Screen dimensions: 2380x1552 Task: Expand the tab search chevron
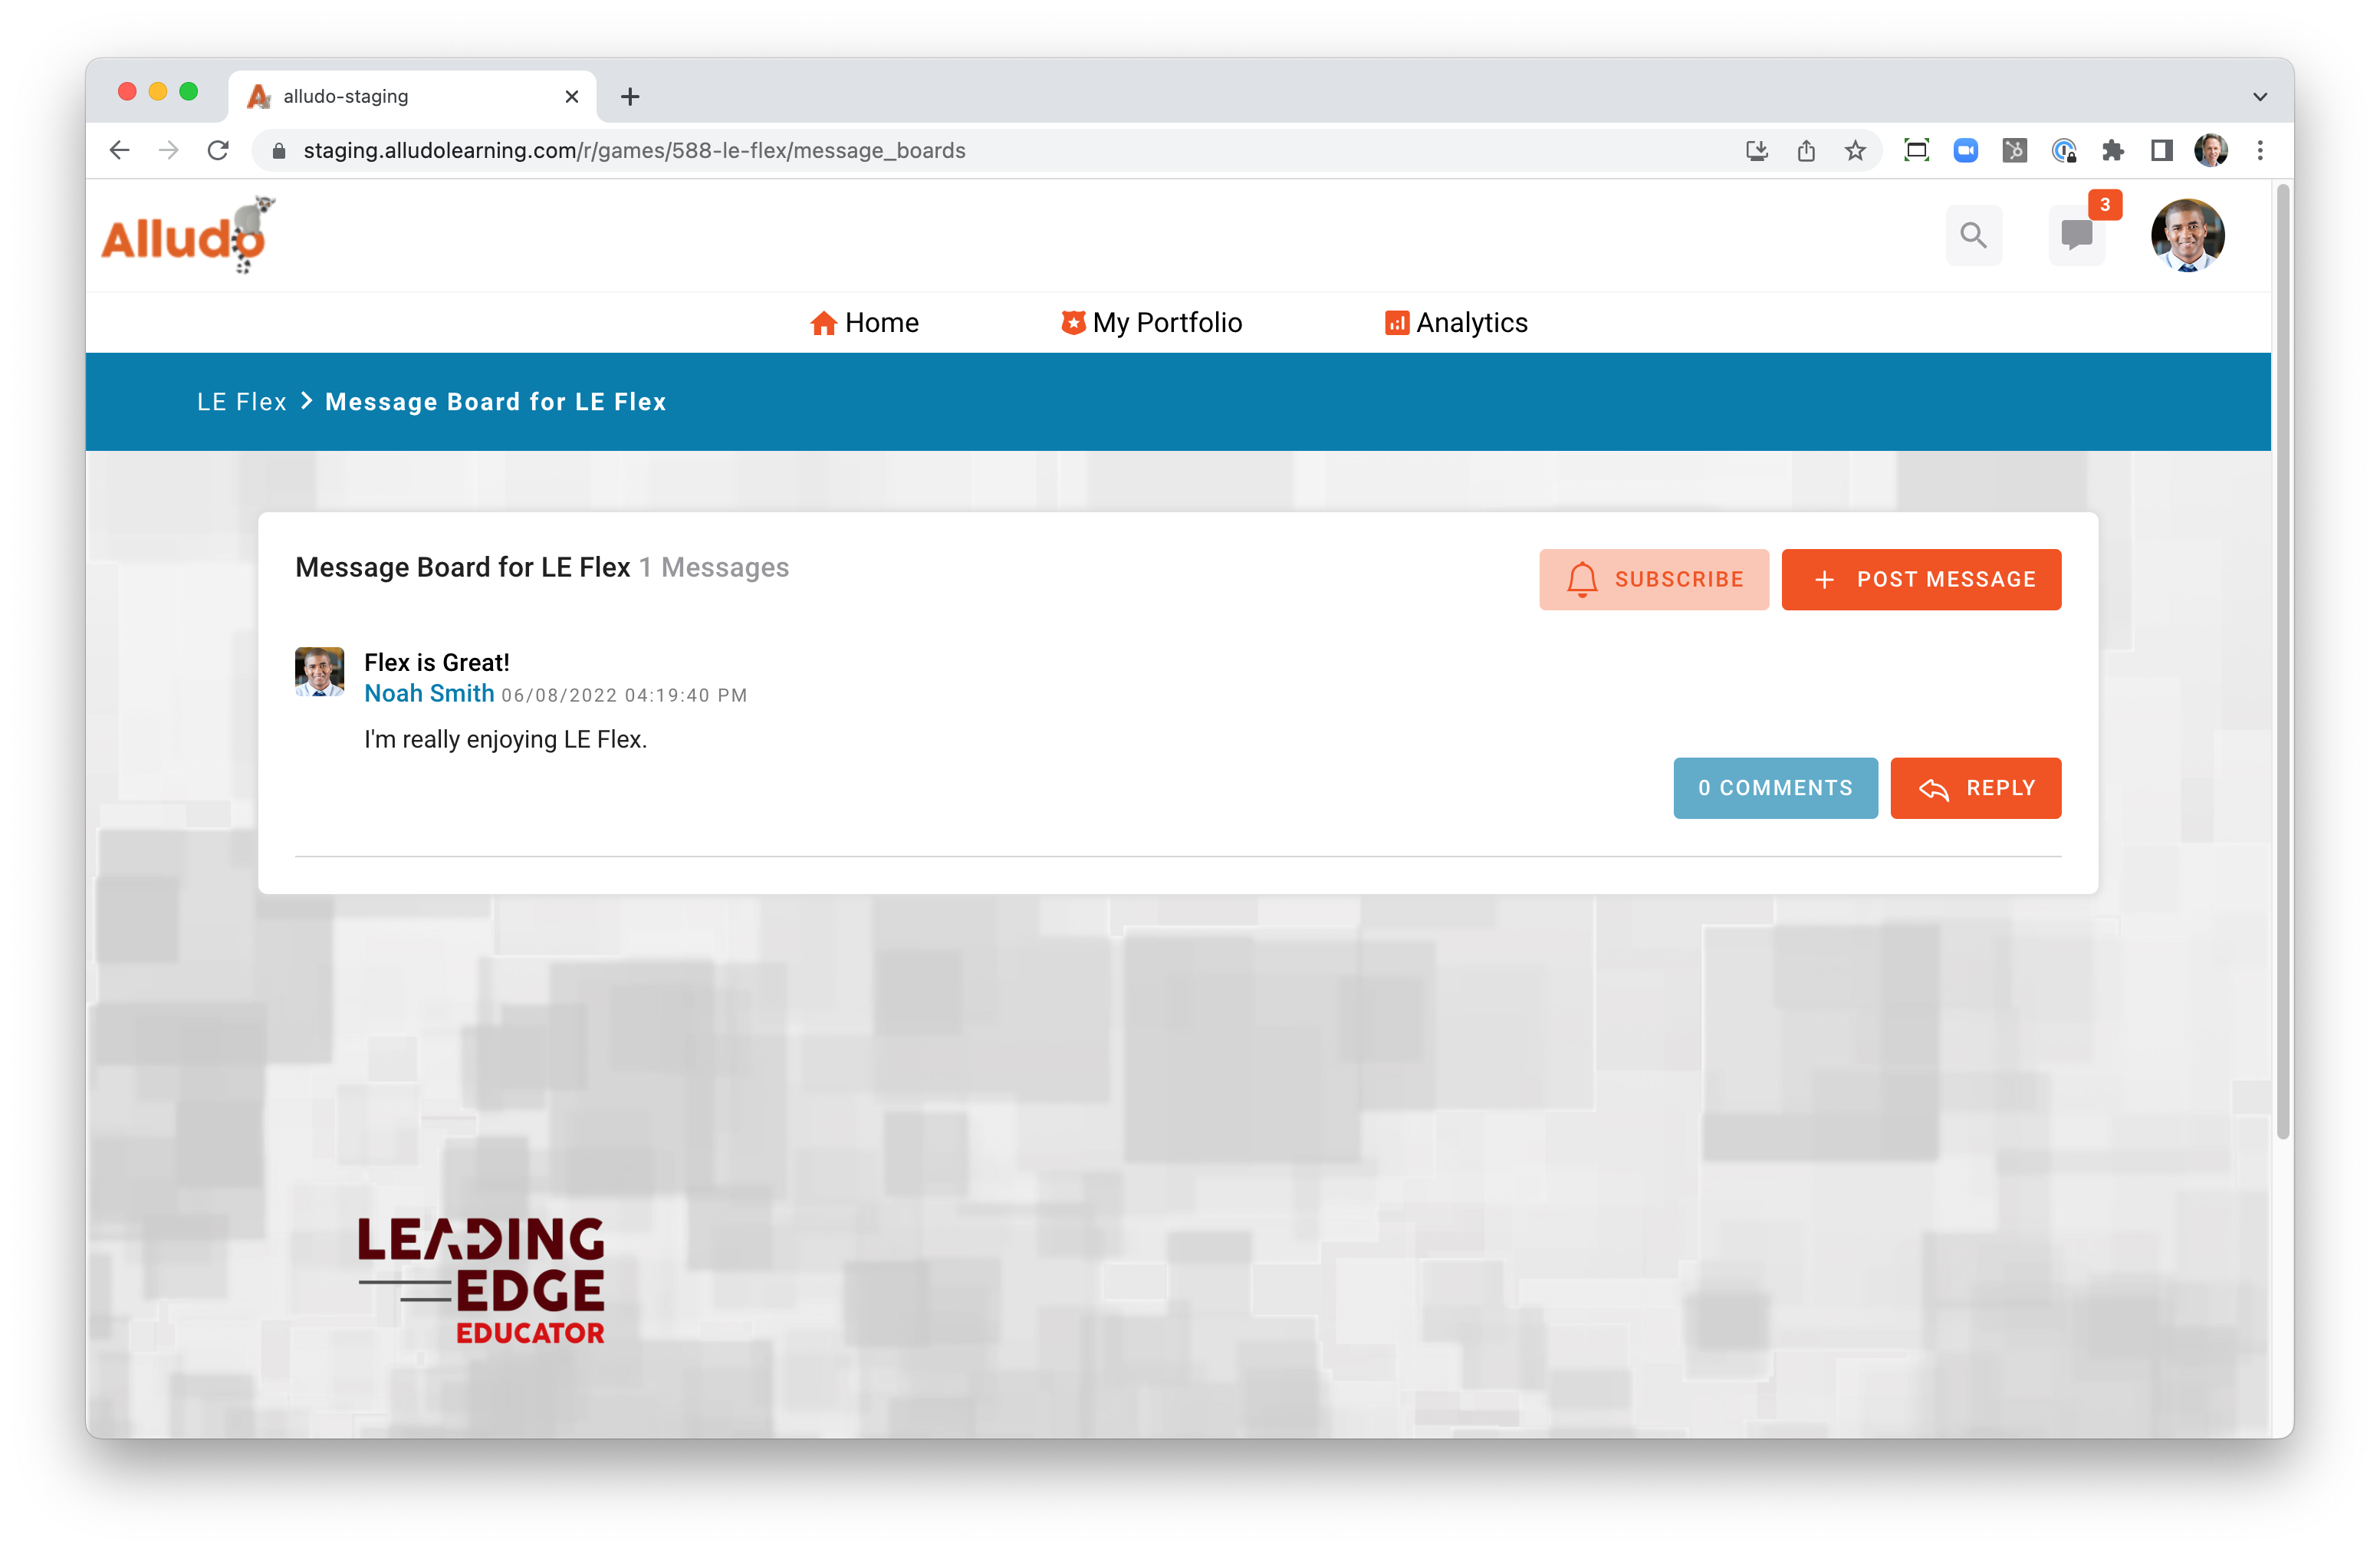(x=2260, y=97)
